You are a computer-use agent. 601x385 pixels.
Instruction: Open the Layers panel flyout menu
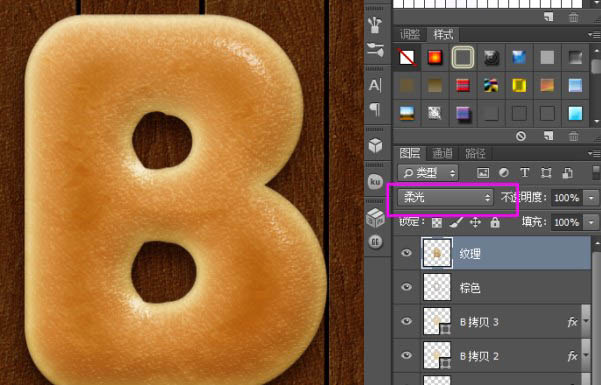(594, 154)
